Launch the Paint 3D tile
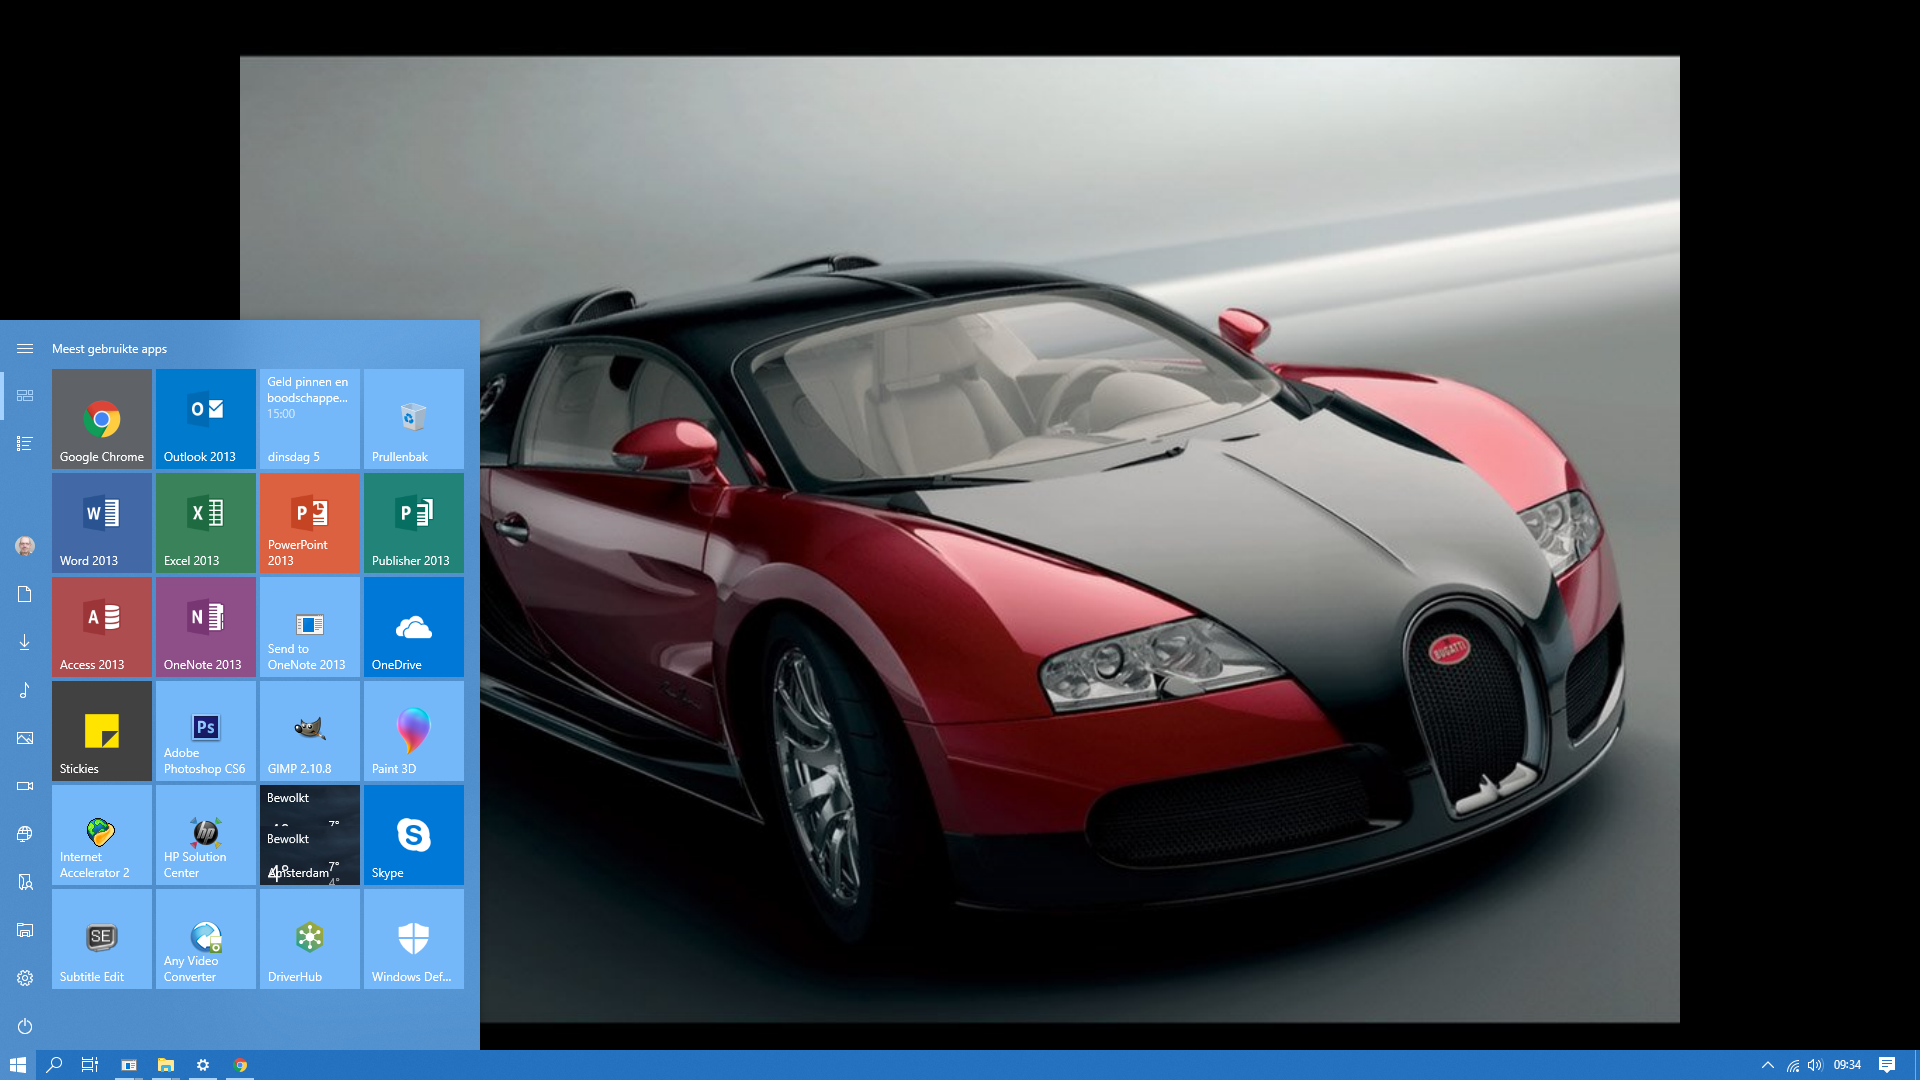1920x1080 pixels. [413, 731]
